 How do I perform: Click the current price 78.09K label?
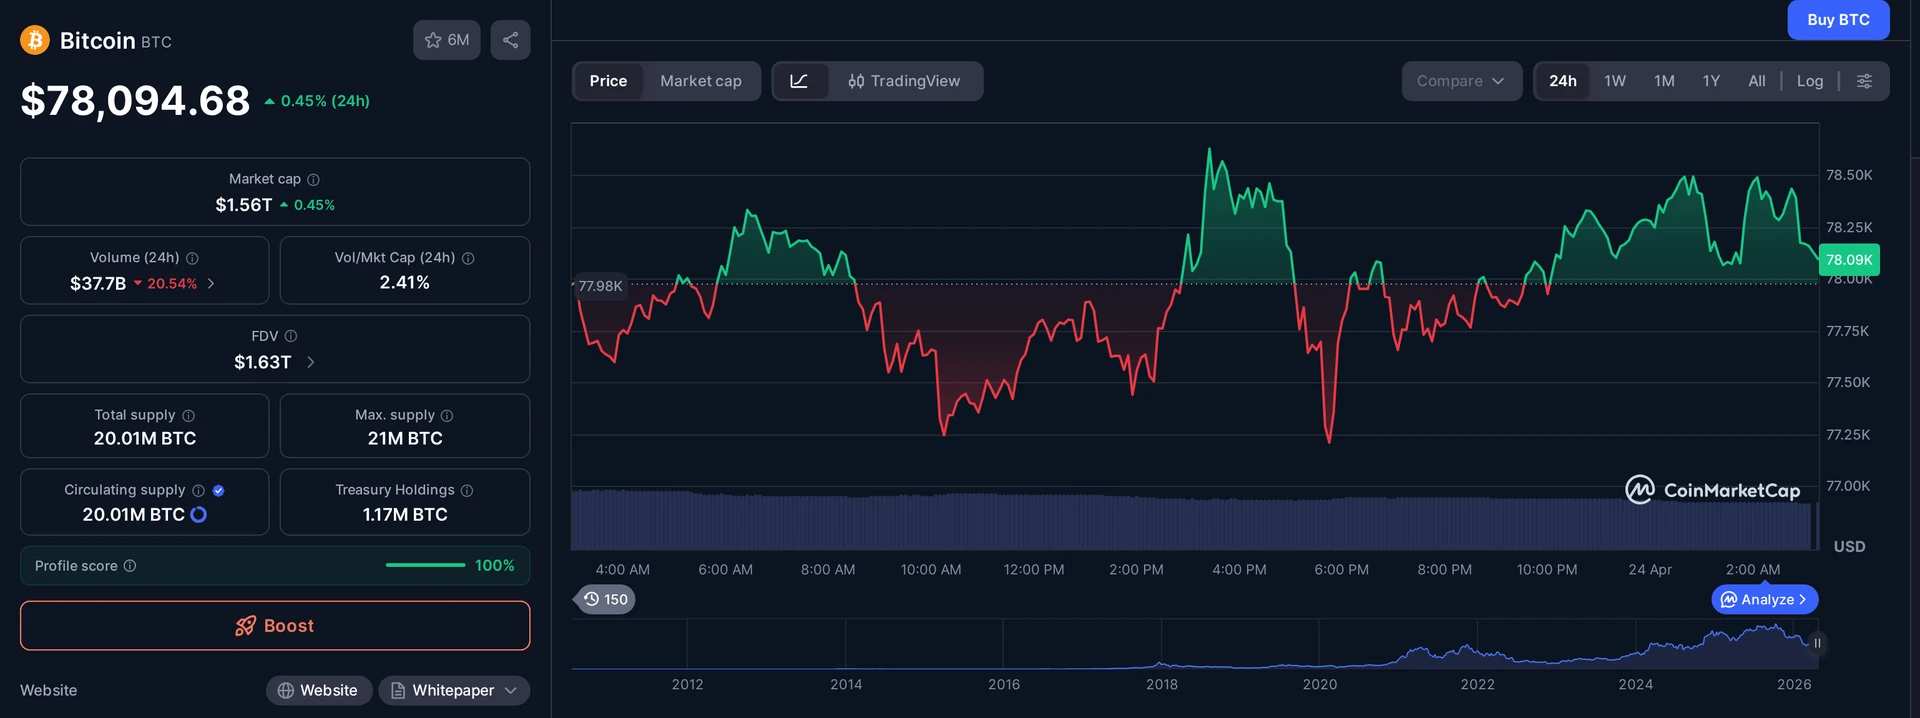click(x=1849, y=260)
